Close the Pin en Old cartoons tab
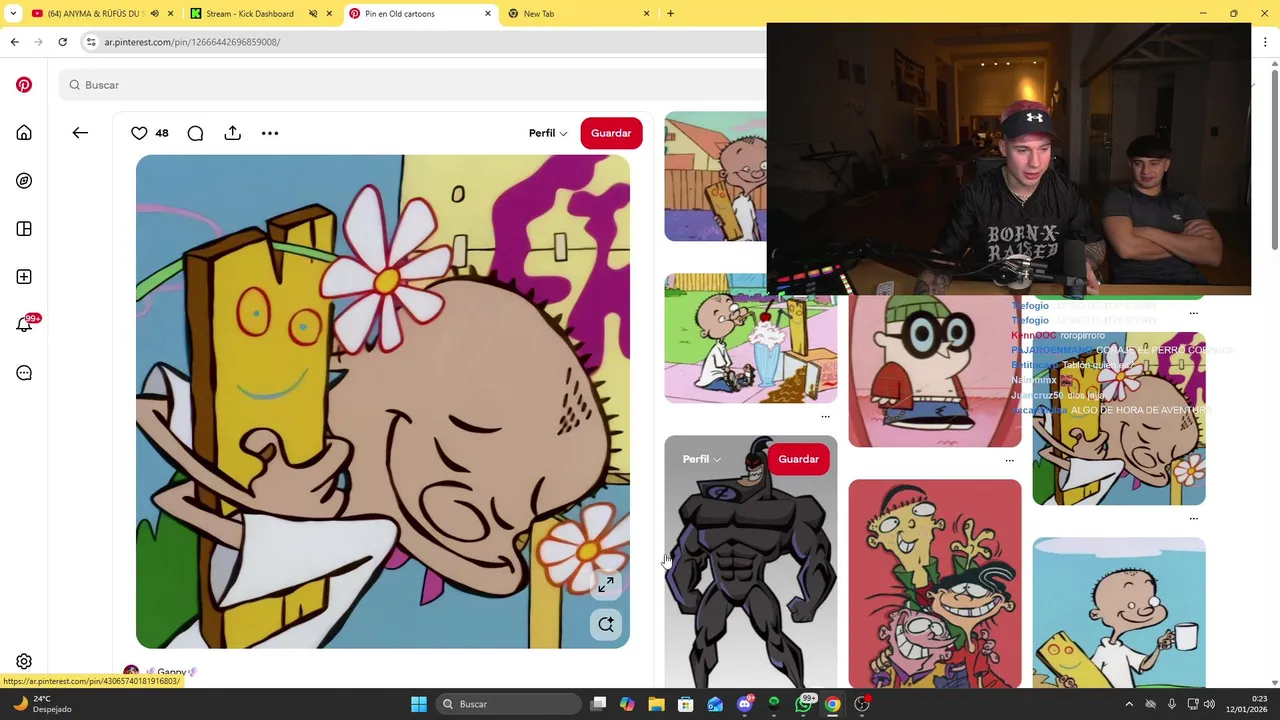Screen dimensions: 1280x720 pos(488,14)
